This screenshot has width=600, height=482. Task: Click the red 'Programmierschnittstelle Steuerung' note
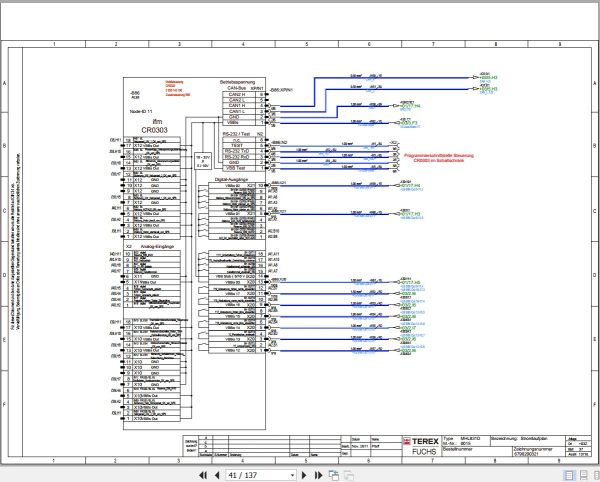click(439, 158)
